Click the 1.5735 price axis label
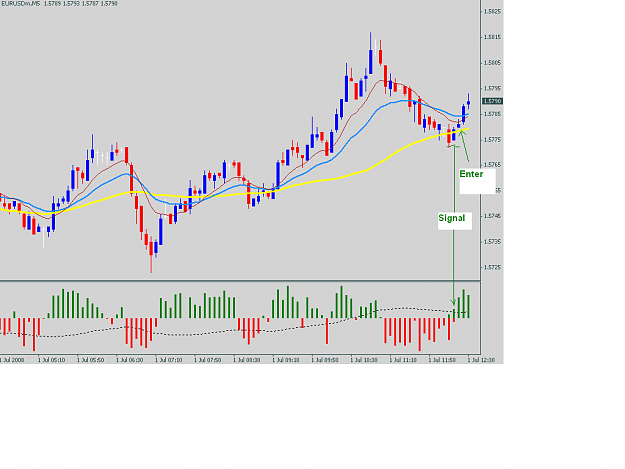Viewport: 625px width, 469px height. click(492, 241)
